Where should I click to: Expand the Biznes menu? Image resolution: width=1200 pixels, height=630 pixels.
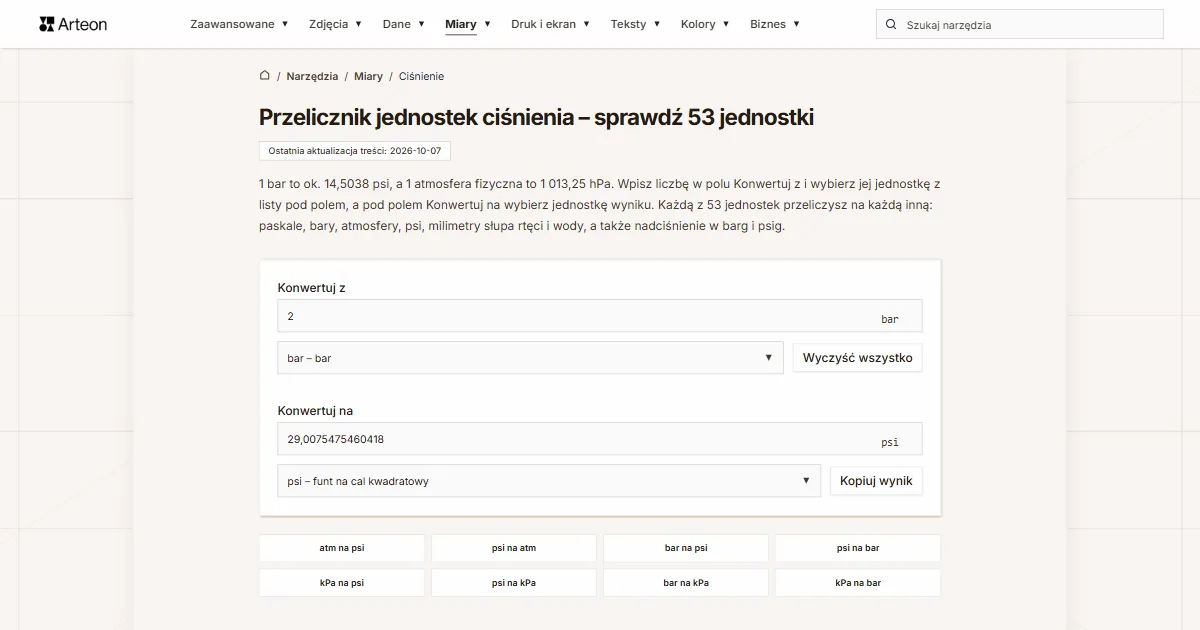coord(775,24)
